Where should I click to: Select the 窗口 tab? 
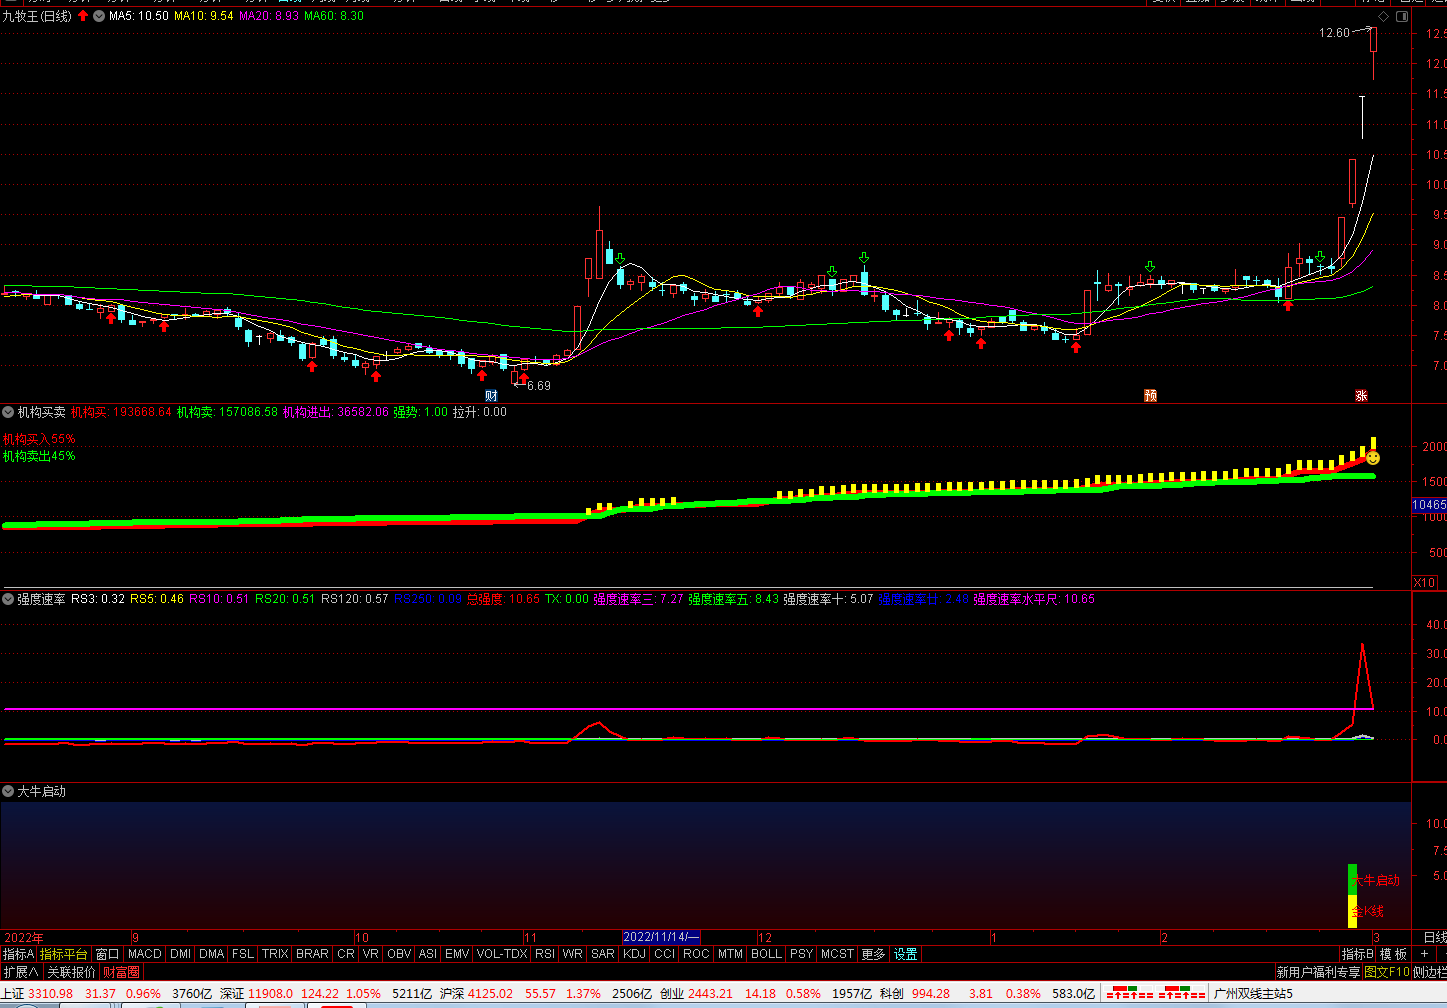coord(107,954)
